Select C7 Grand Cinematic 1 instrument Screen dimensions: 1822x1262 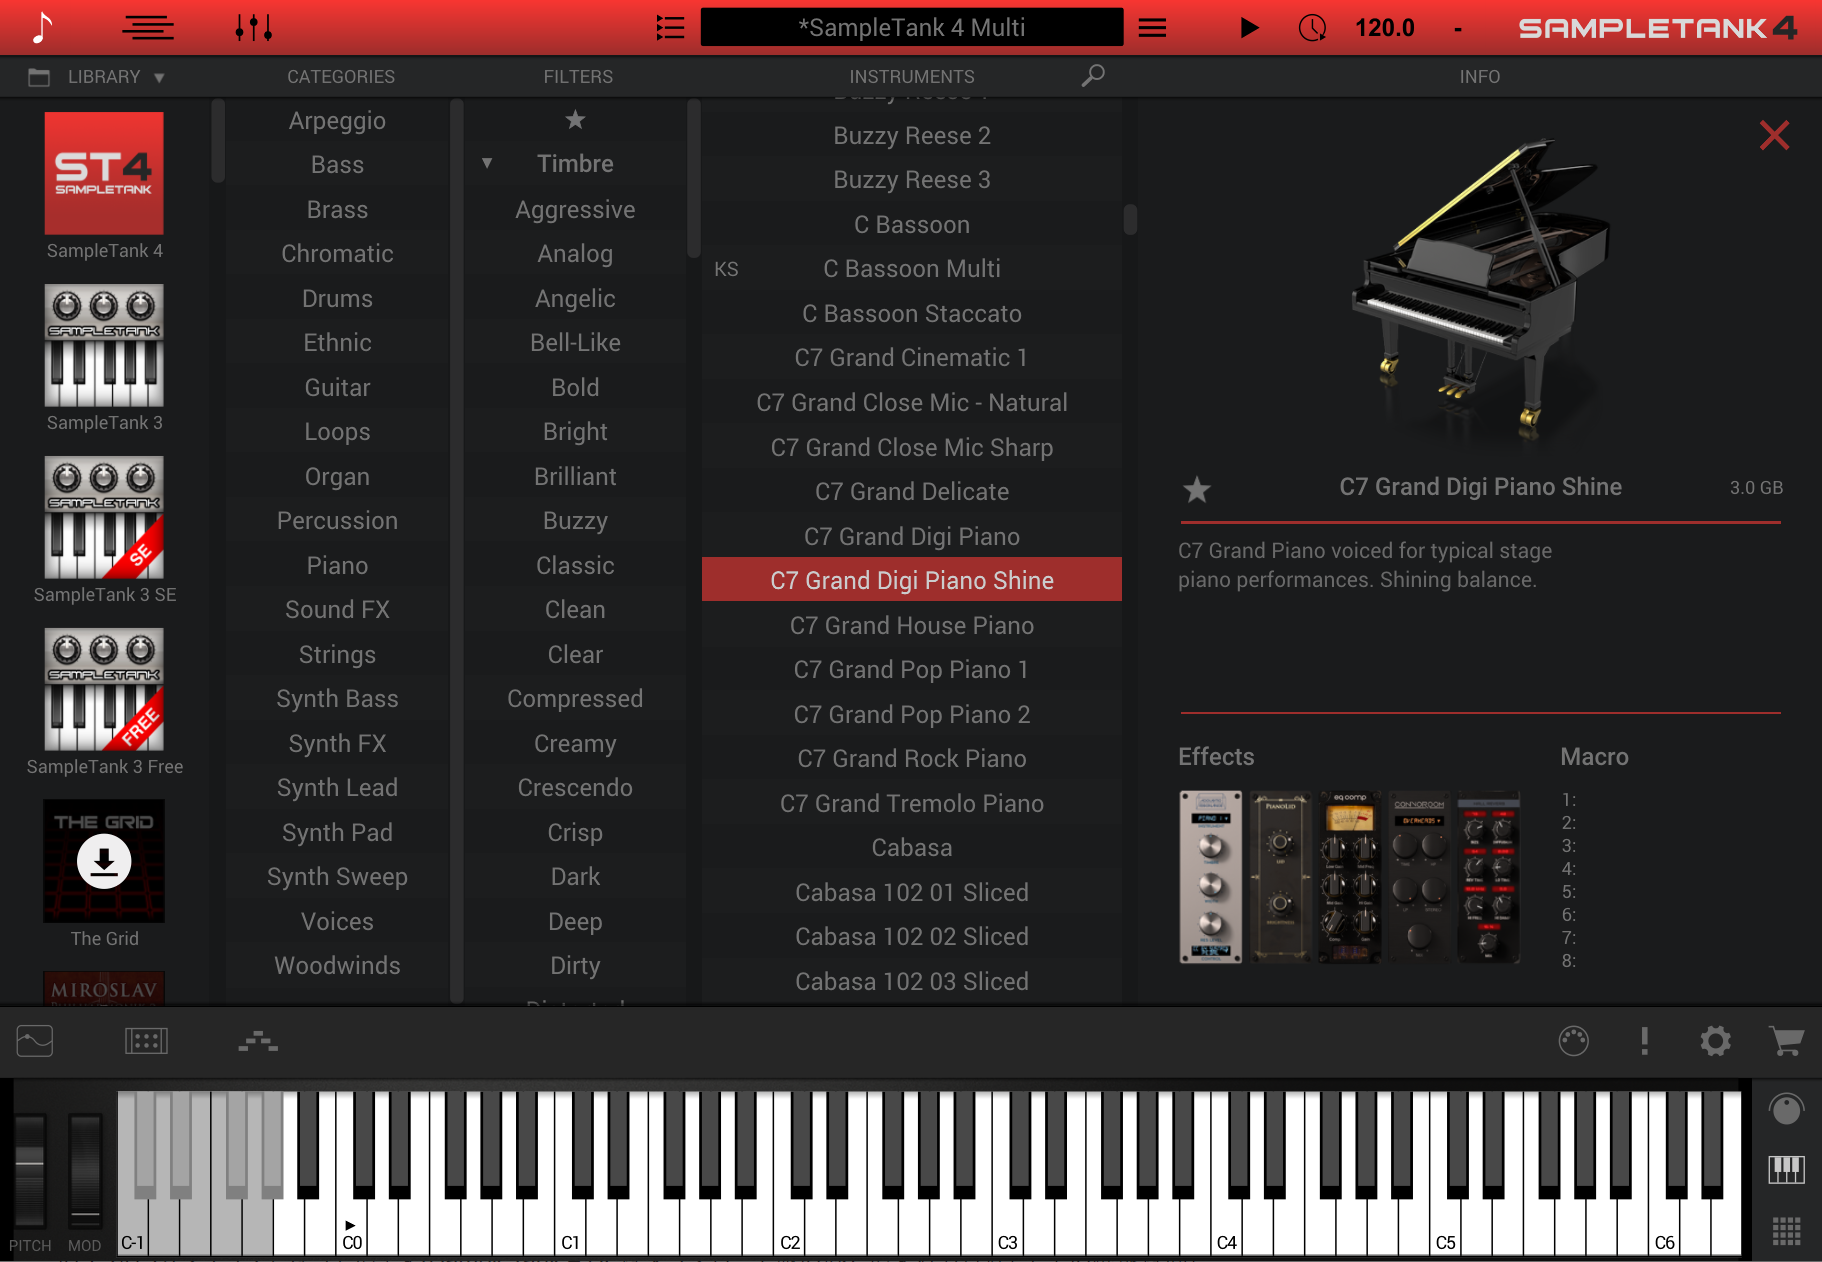coord(912,358)
